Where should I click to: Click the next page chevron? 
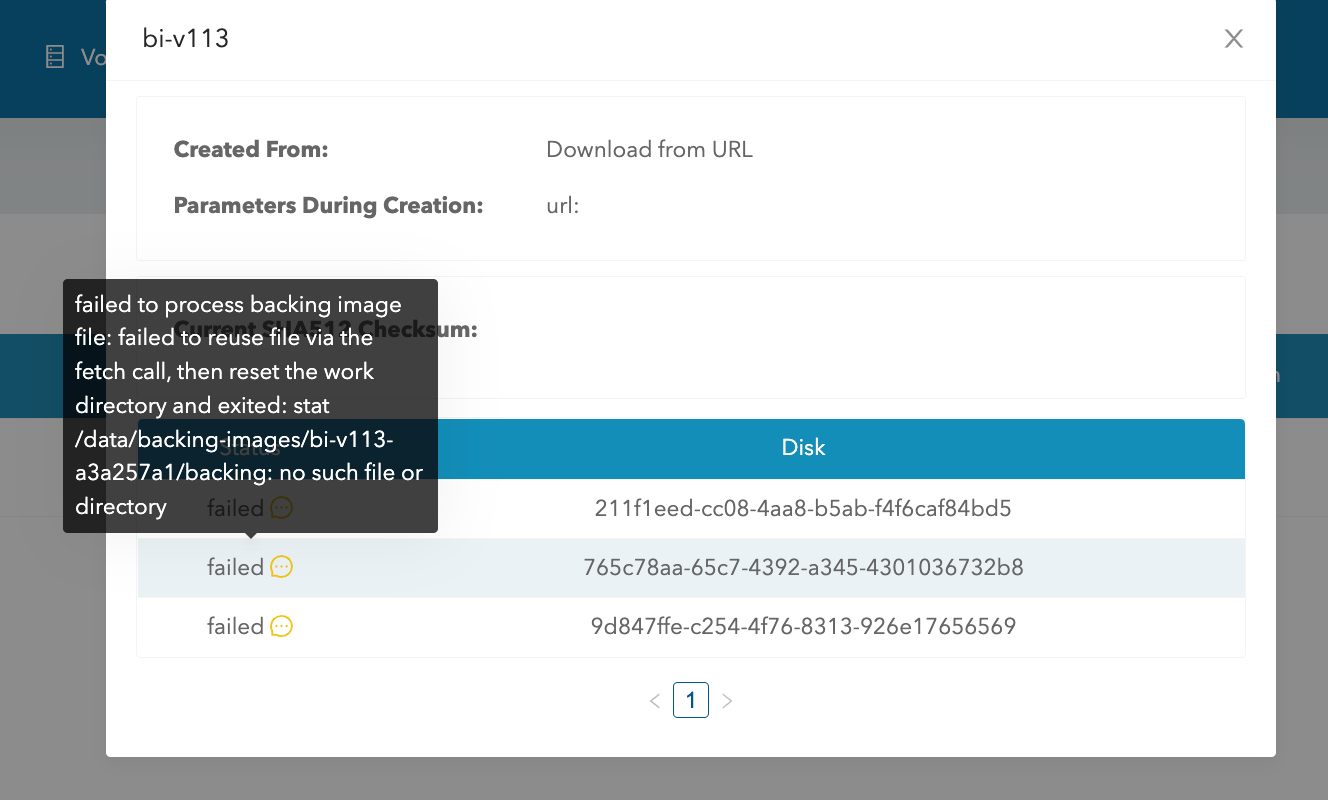click(727, 700)
